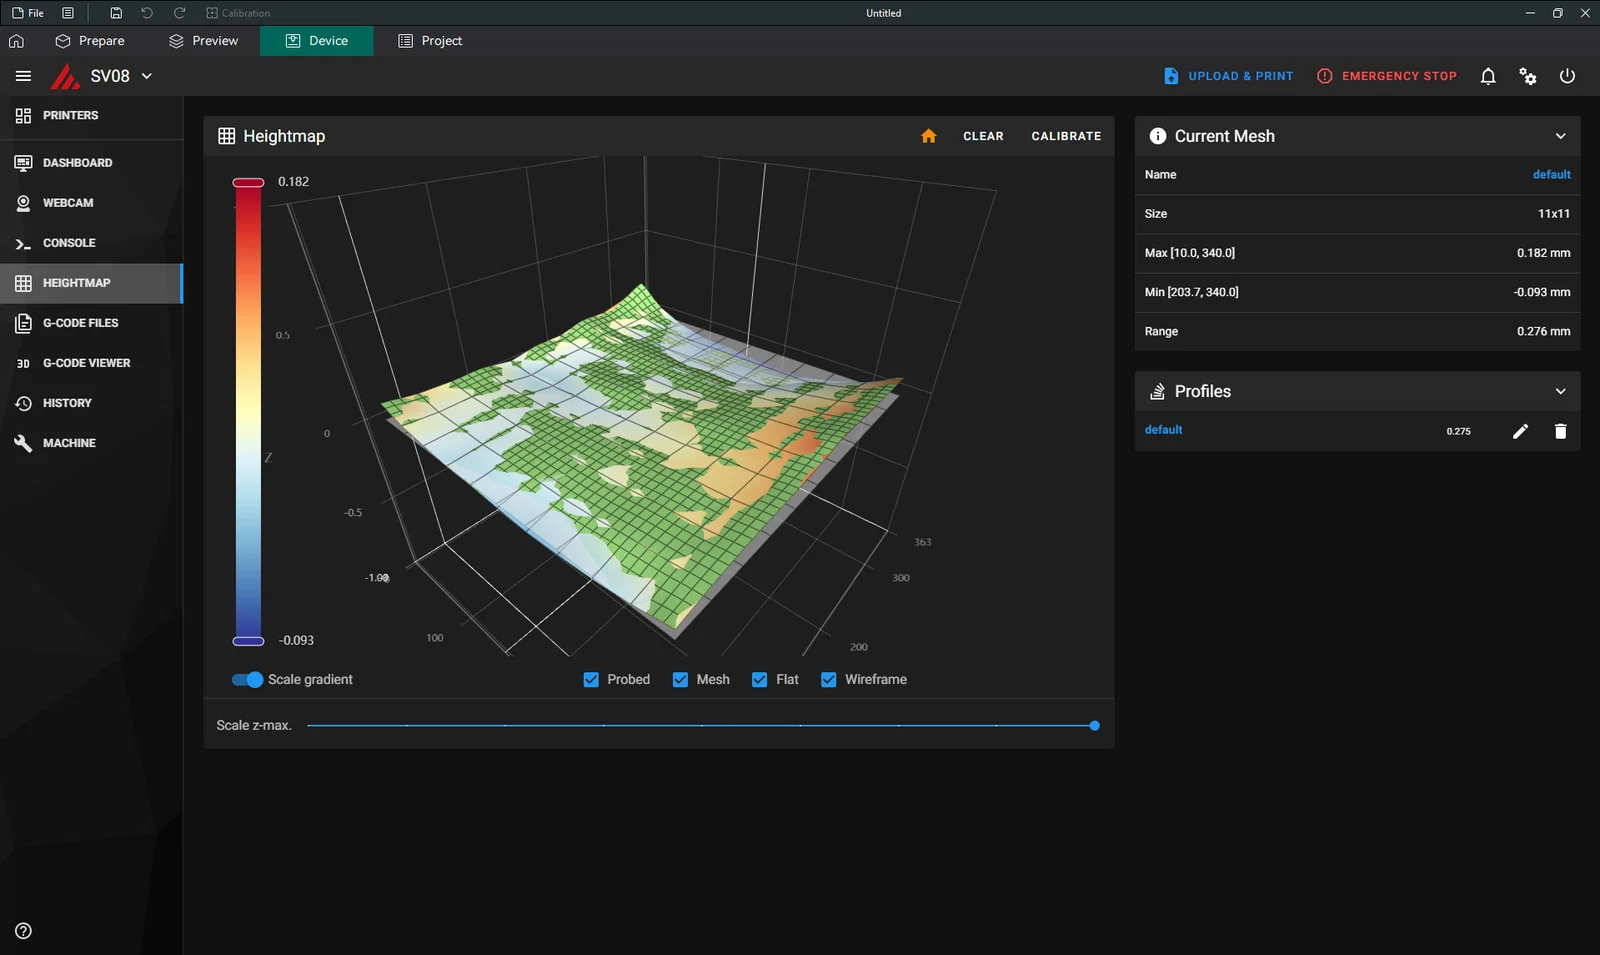
Task: Open the settings gears icon
Action: click(x=1527, y=76)
